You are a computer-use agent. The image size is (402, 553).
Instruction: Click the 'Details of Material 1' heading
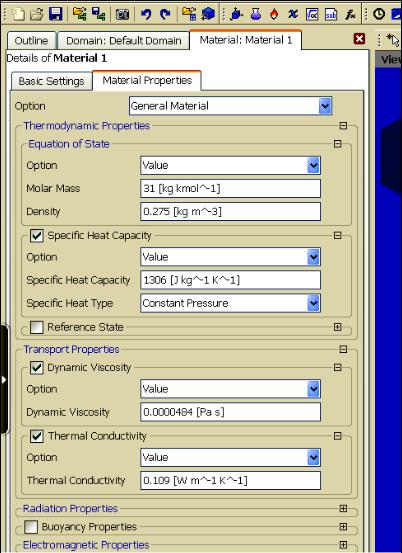coord(57,58)
